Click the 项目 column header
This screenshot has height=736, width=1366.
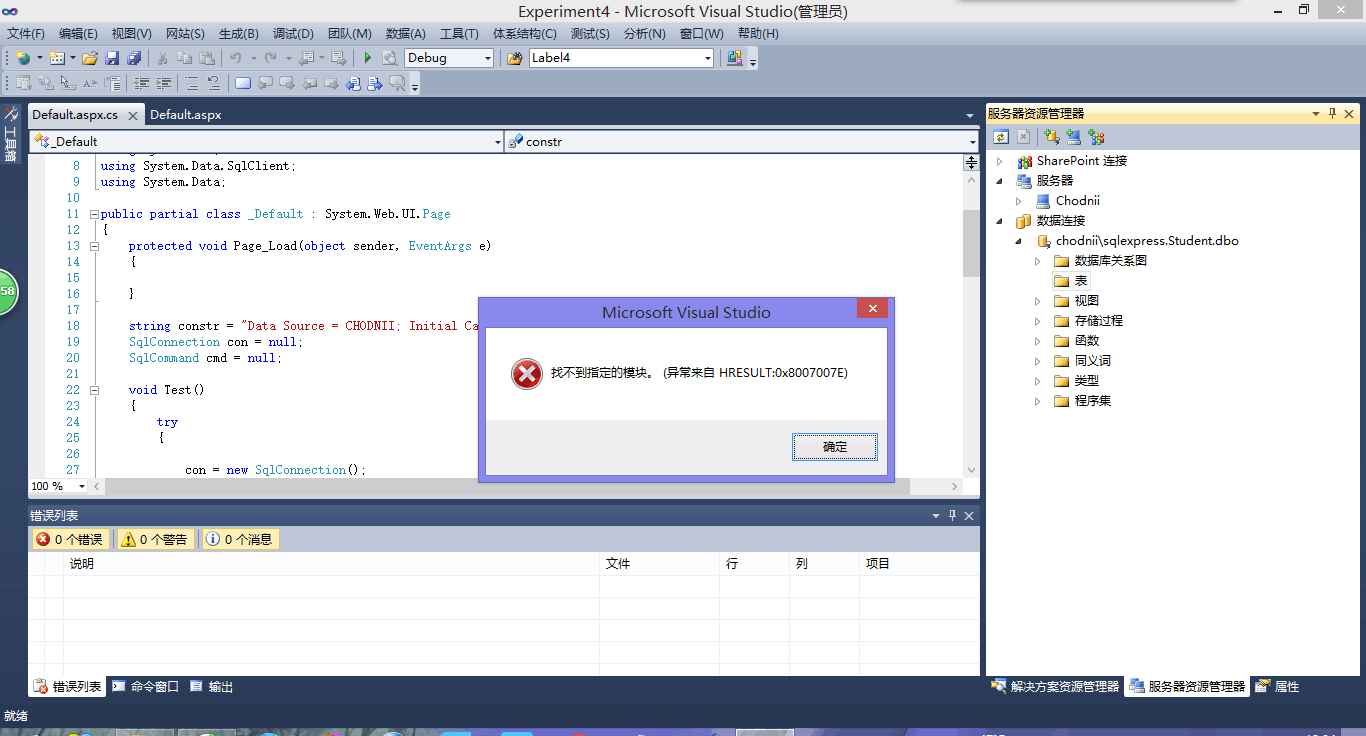(x=919, y=564)
